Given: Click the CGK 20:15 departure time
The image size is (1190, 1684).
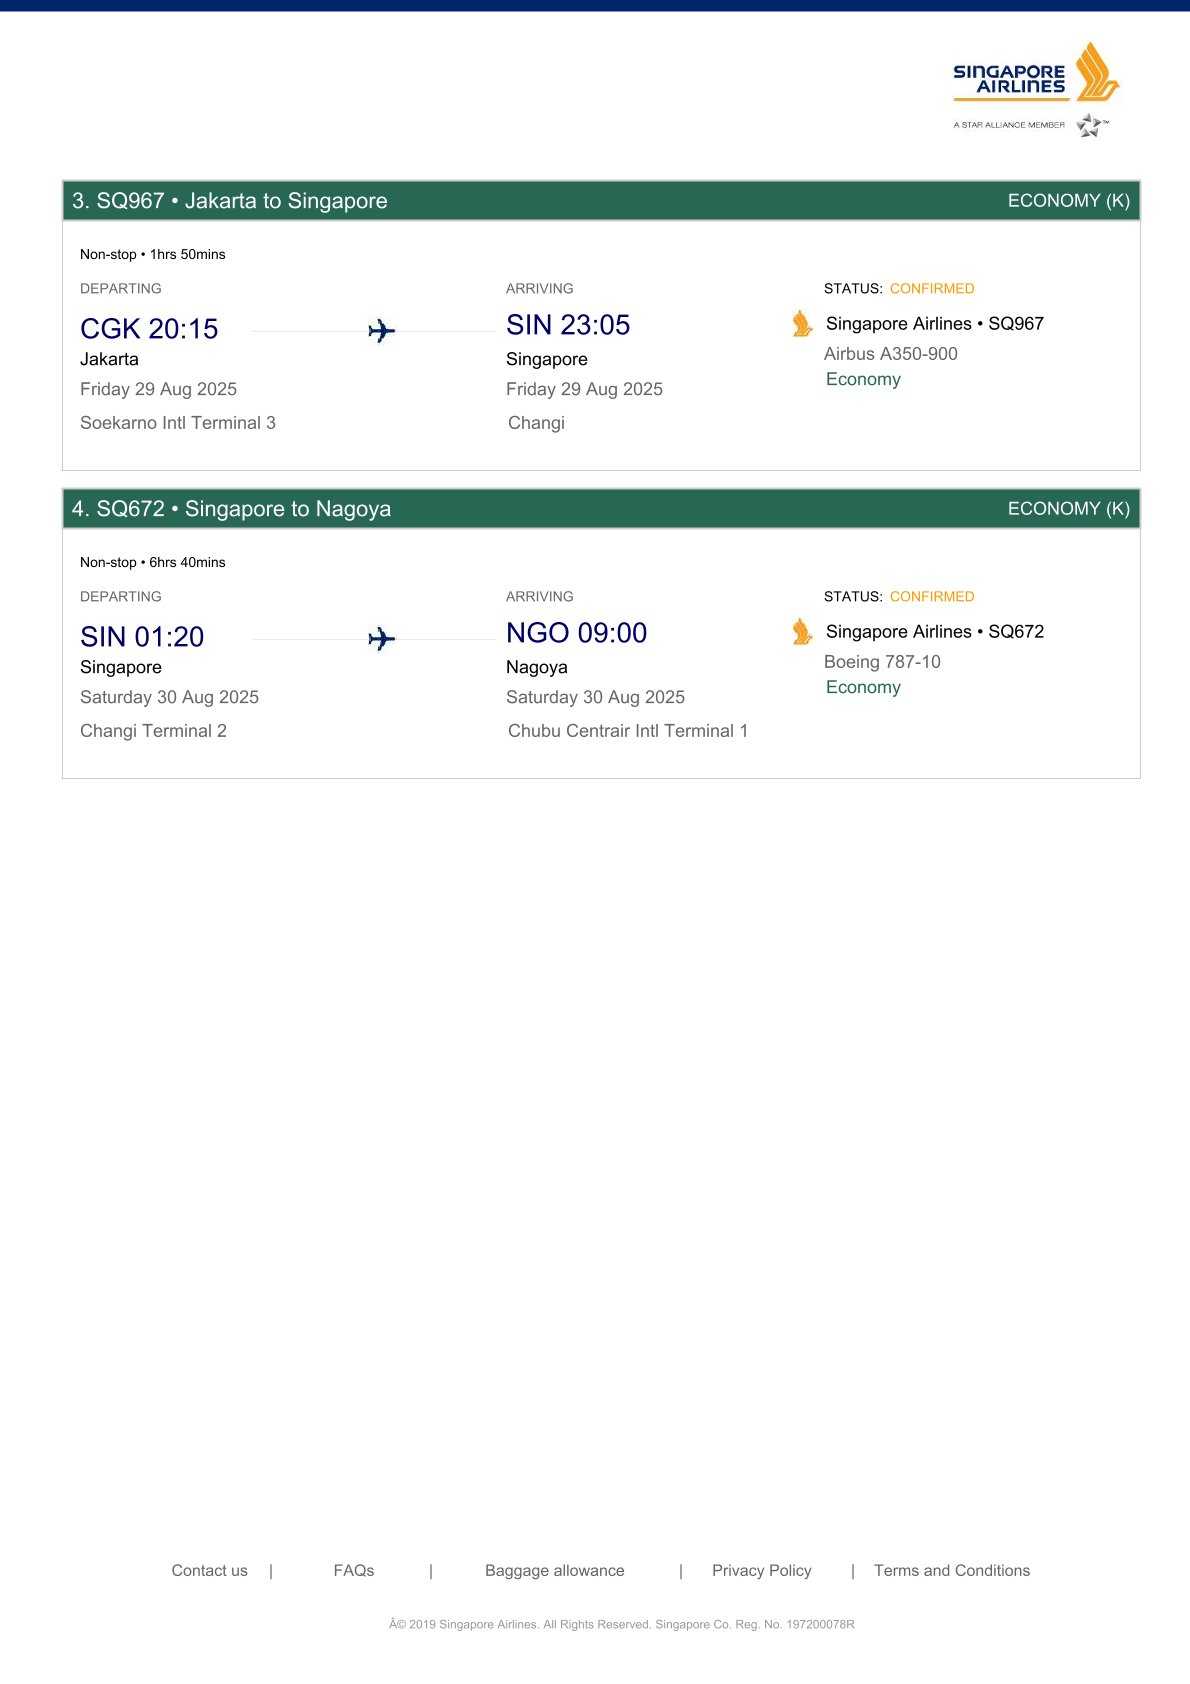Looking at the screenshot, I should [x=149, y=329].
